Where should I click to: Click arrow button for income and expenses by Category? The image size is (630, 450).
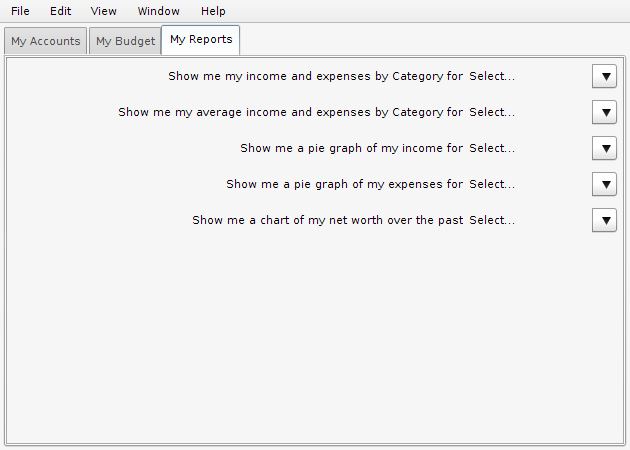click(x=605, y=76)
